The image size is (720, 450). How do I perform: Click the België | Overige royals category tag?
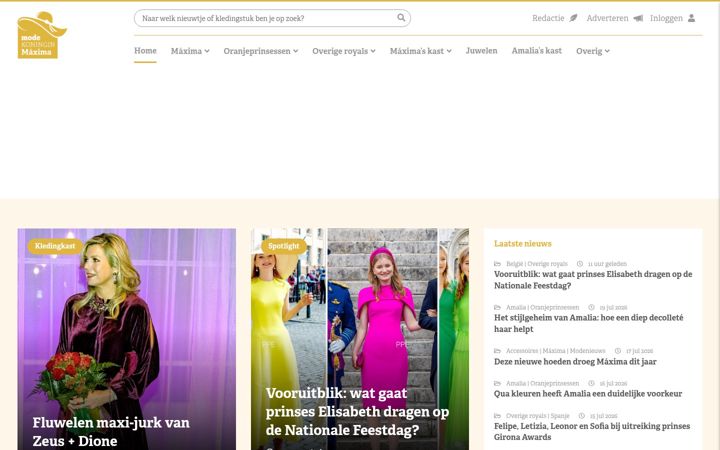pos(537,264)
